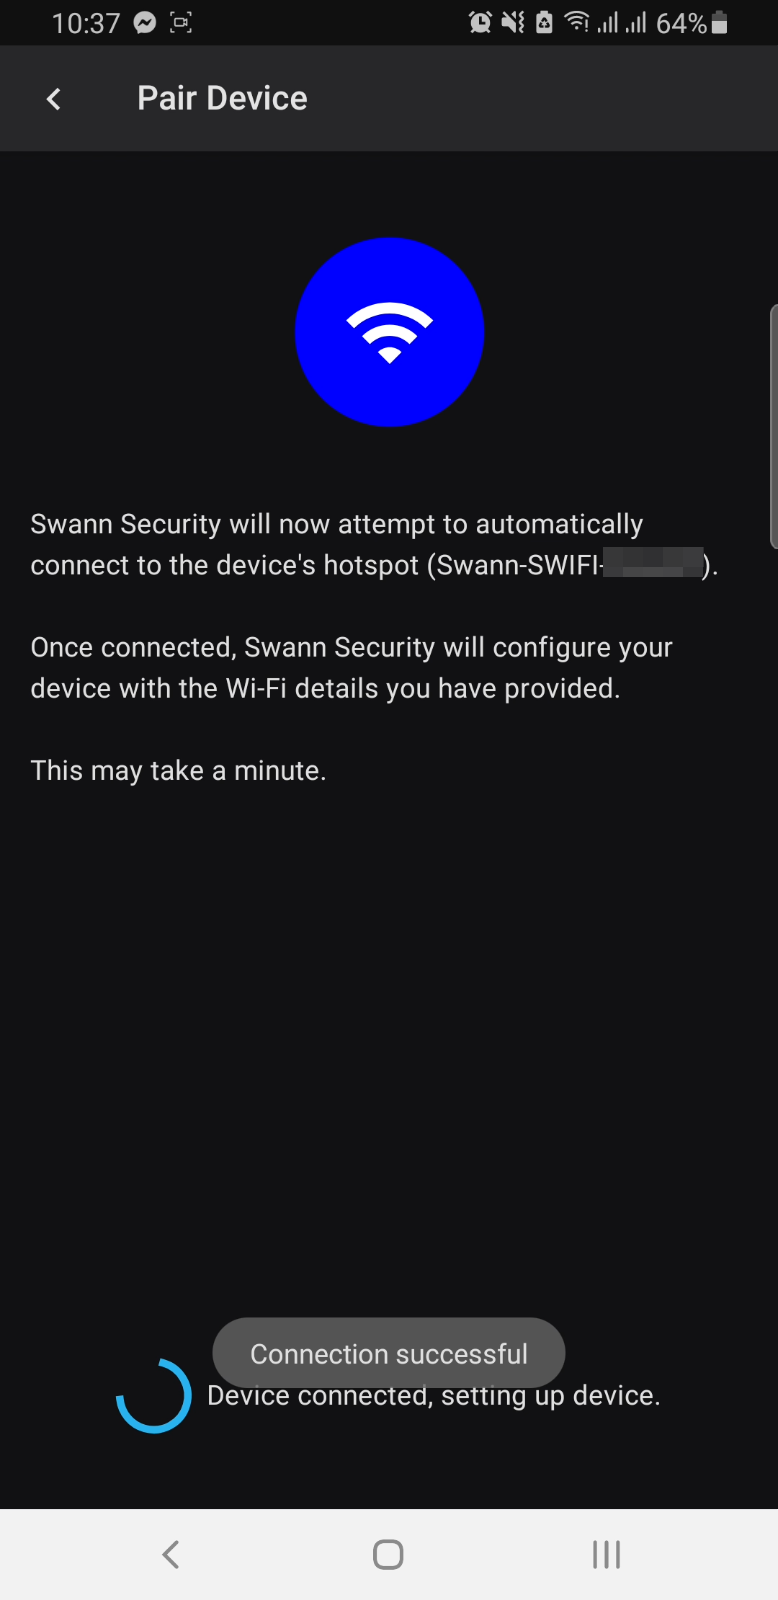
Task: Tap the Messenger notification icon
Action: coord(145,22)
